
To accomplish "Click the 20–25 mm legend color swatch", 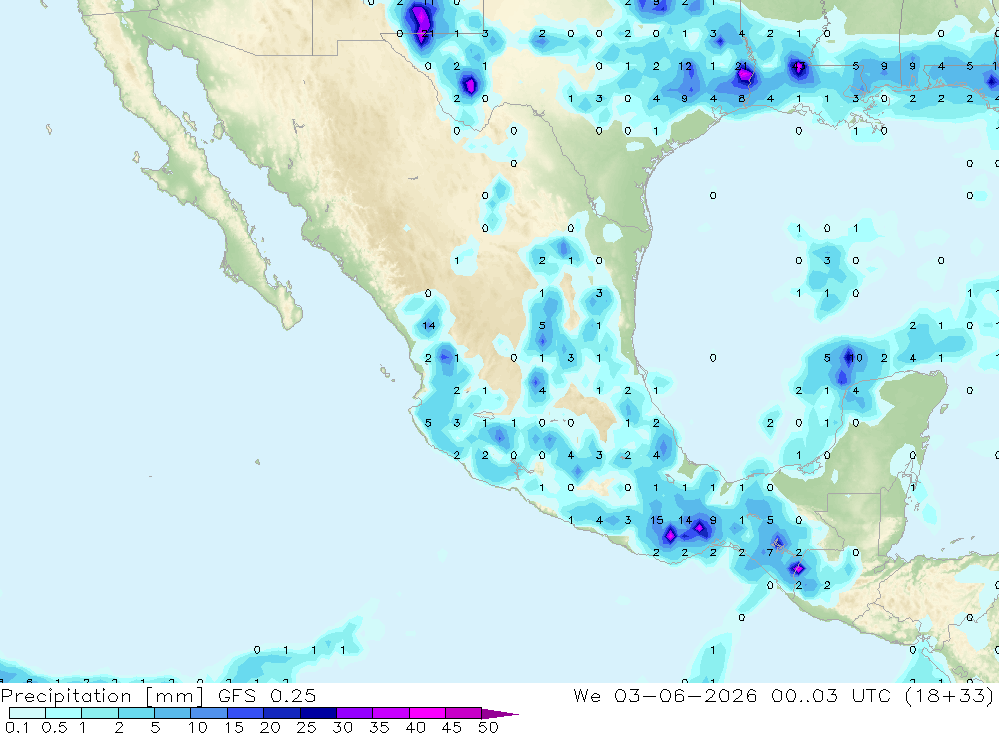I will [x=281, y=713].
